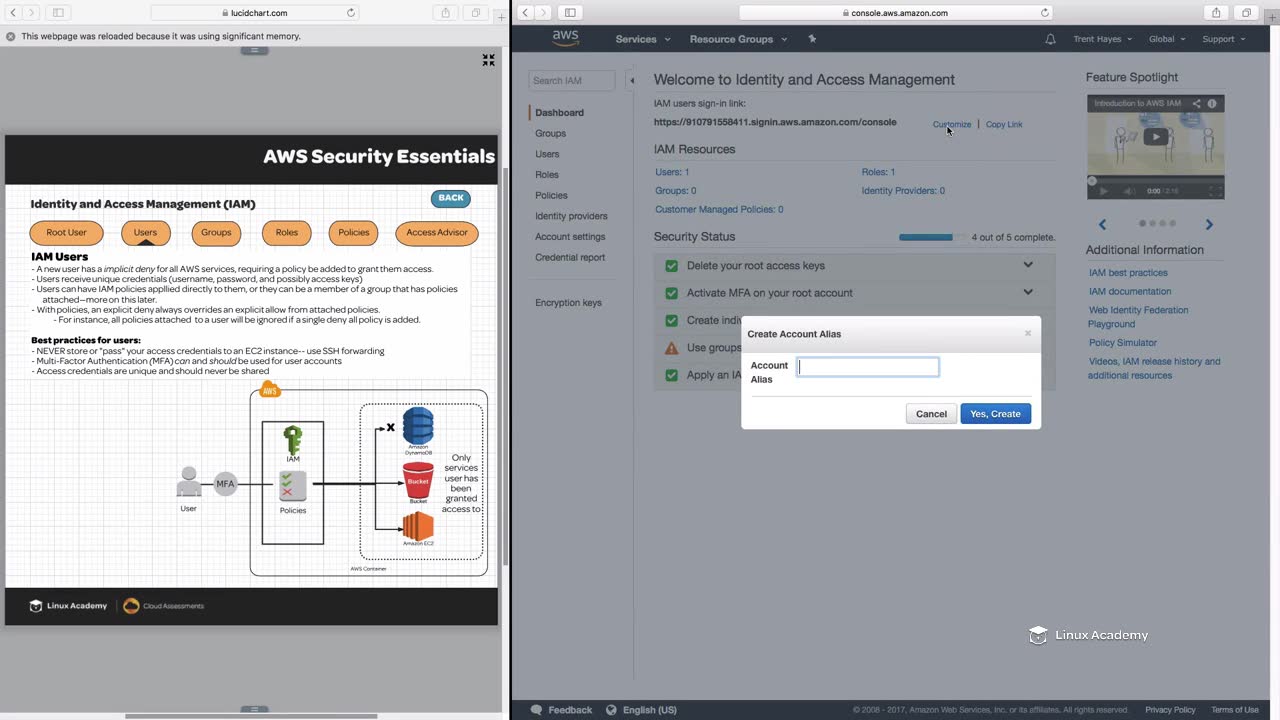
Task: Share the Introduction to AWS IAM video
Action: click(1196, 103)
